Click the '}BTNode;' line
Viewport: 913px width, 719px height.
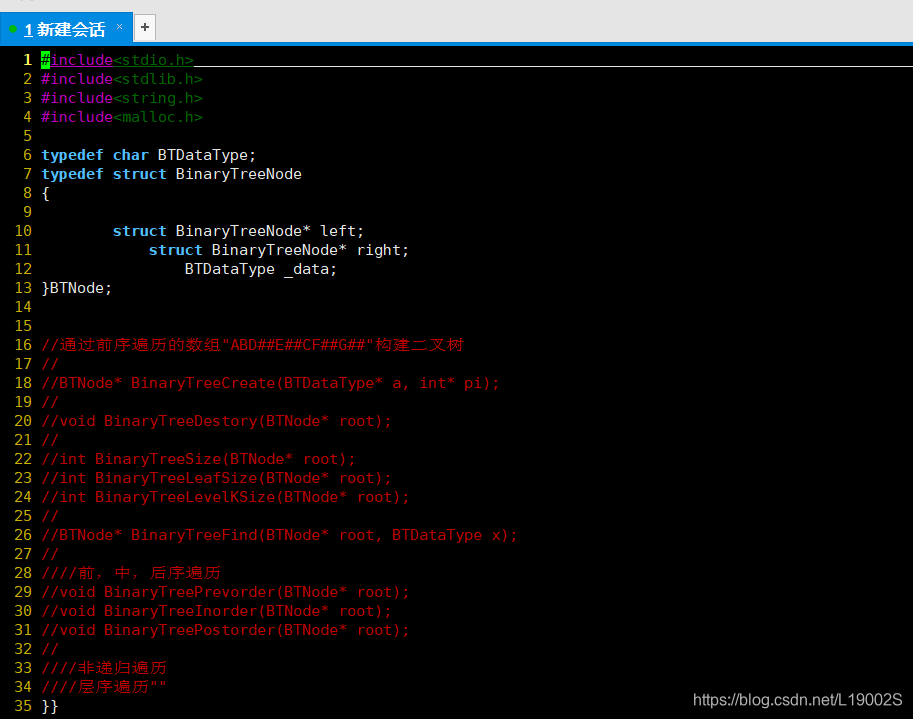(76, 288)
